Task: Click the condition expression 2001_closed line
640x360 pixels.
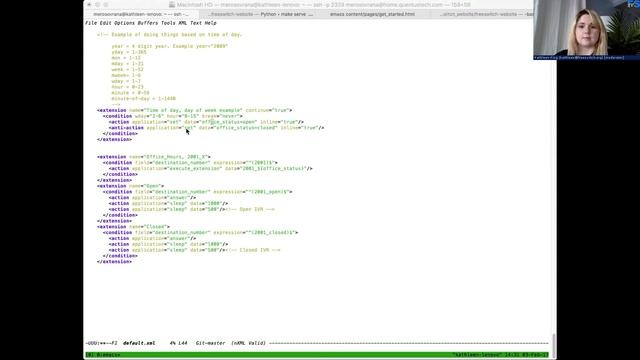Action: 200,233
